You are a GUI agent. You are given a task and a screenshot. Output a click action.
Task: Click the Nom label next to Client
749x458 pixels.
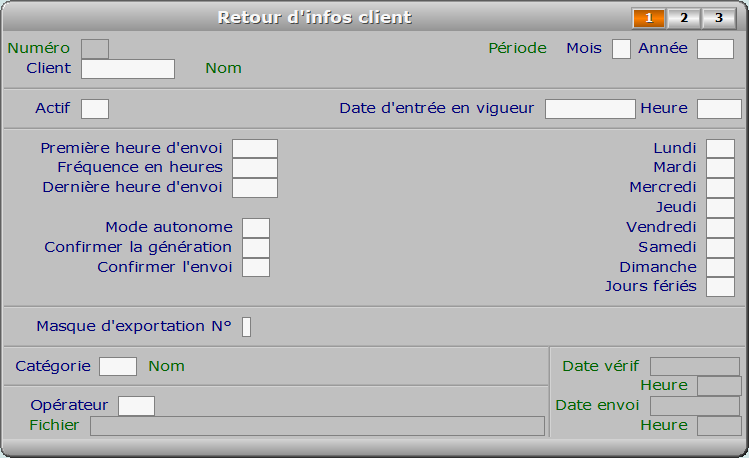(224, 68)
